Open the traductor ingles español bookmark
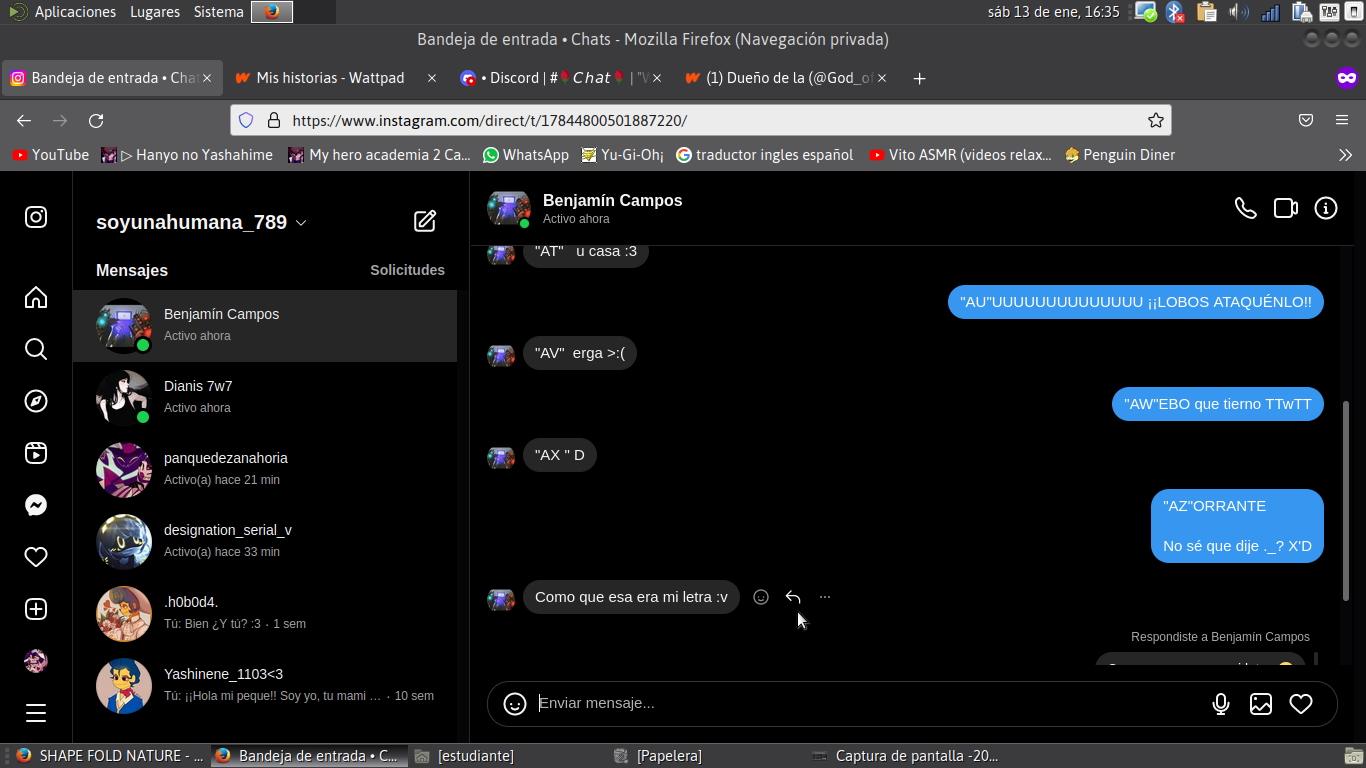The height and width of the screenshot is (768, 1366). [x=765, y=155]
